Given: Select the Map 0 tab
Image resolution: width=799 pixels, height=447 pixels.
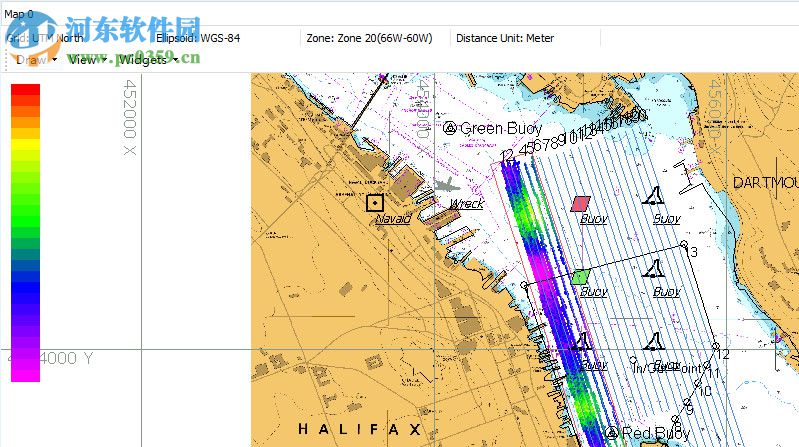Looking at the screenshot, I should coord(19,14).
